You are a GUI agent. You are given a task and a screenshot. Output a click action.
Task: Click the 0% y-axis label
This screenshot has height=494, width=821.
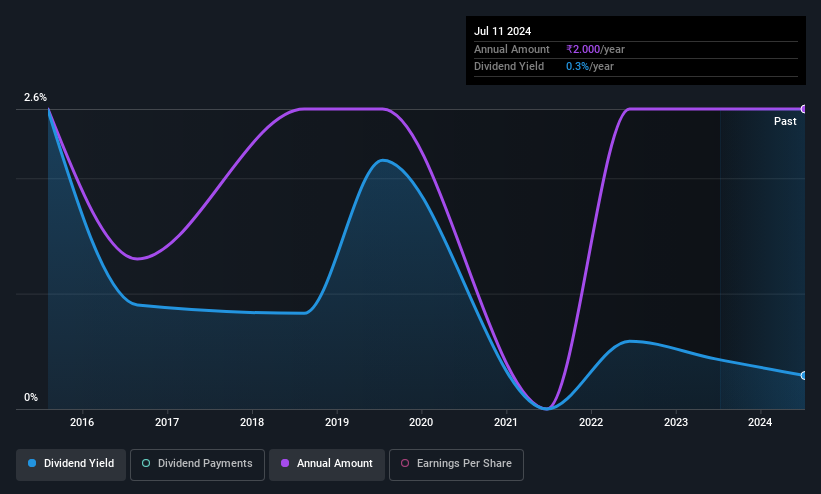(x=31, y=398)
